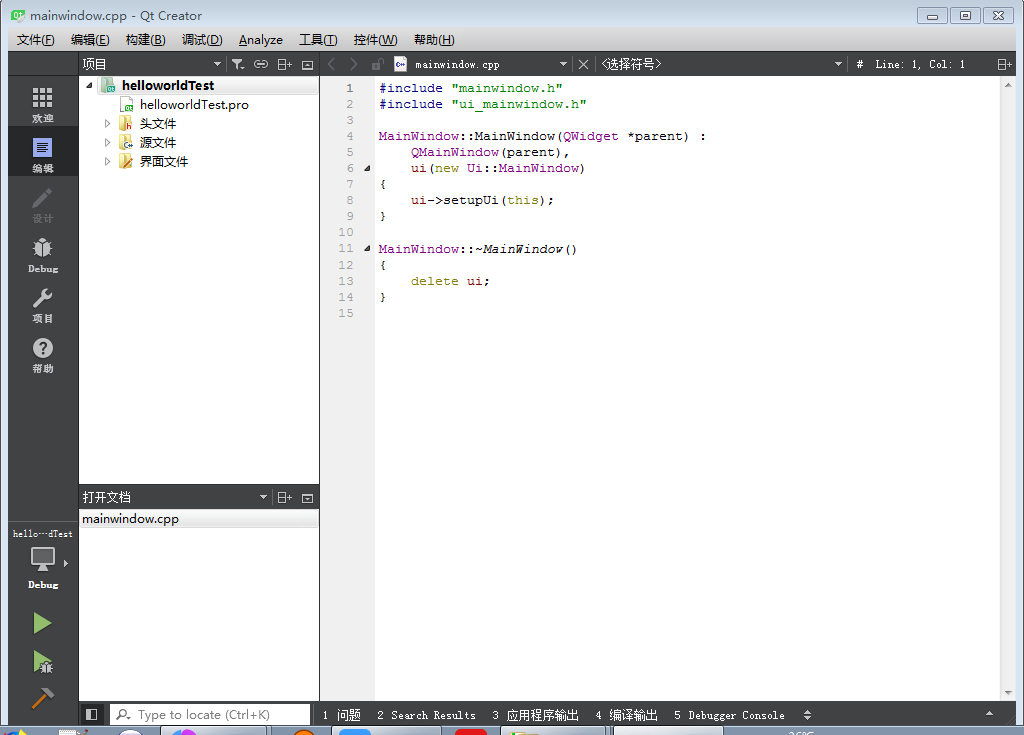This screenshot has height=735, width=1024.
Task: Open the build kit selector monitor icon
Action: pos(42,560)
